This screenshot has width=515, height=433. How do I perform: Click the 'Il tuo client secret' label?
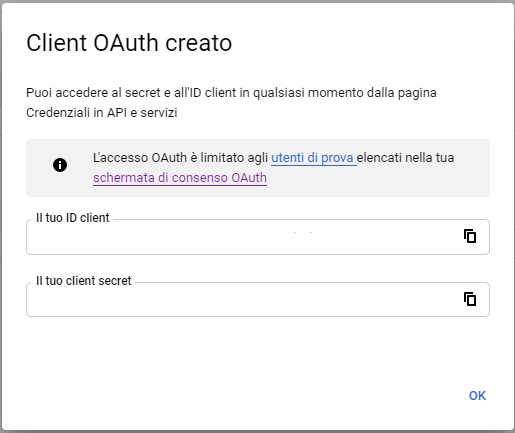(84, 281)
